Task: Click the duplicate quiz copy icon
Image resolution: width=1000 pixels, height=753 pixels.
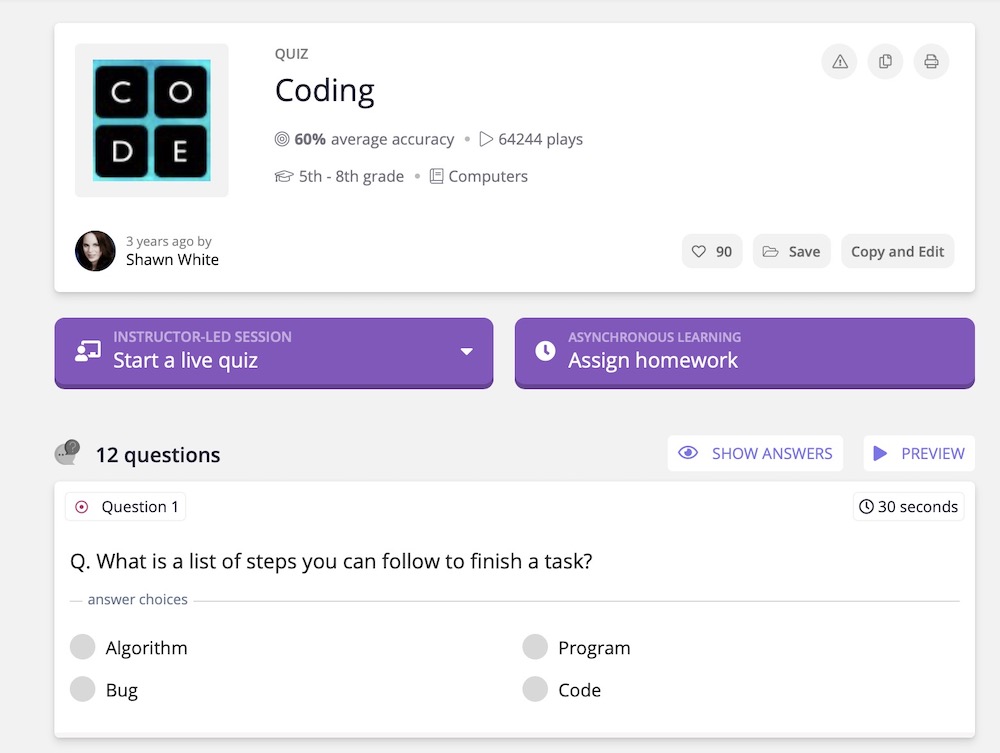Action: click(x=885, y=62)
